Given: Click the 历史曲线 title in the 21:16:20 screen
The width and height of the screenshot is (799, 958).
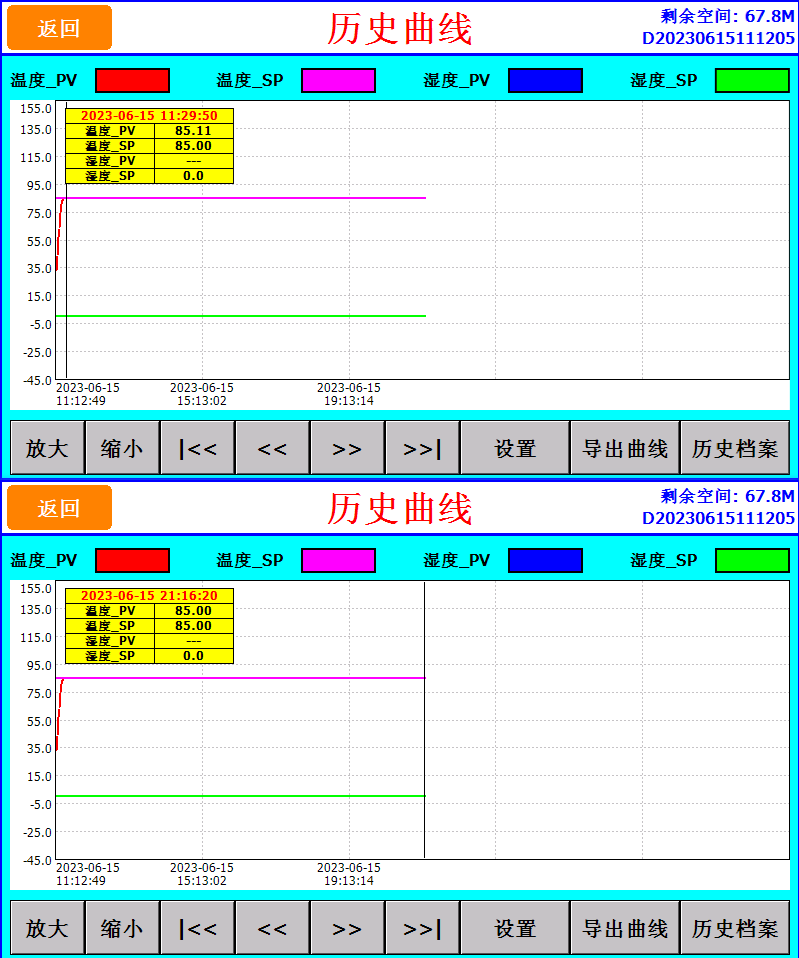Looking at the screenshot, I should point(400,508).
